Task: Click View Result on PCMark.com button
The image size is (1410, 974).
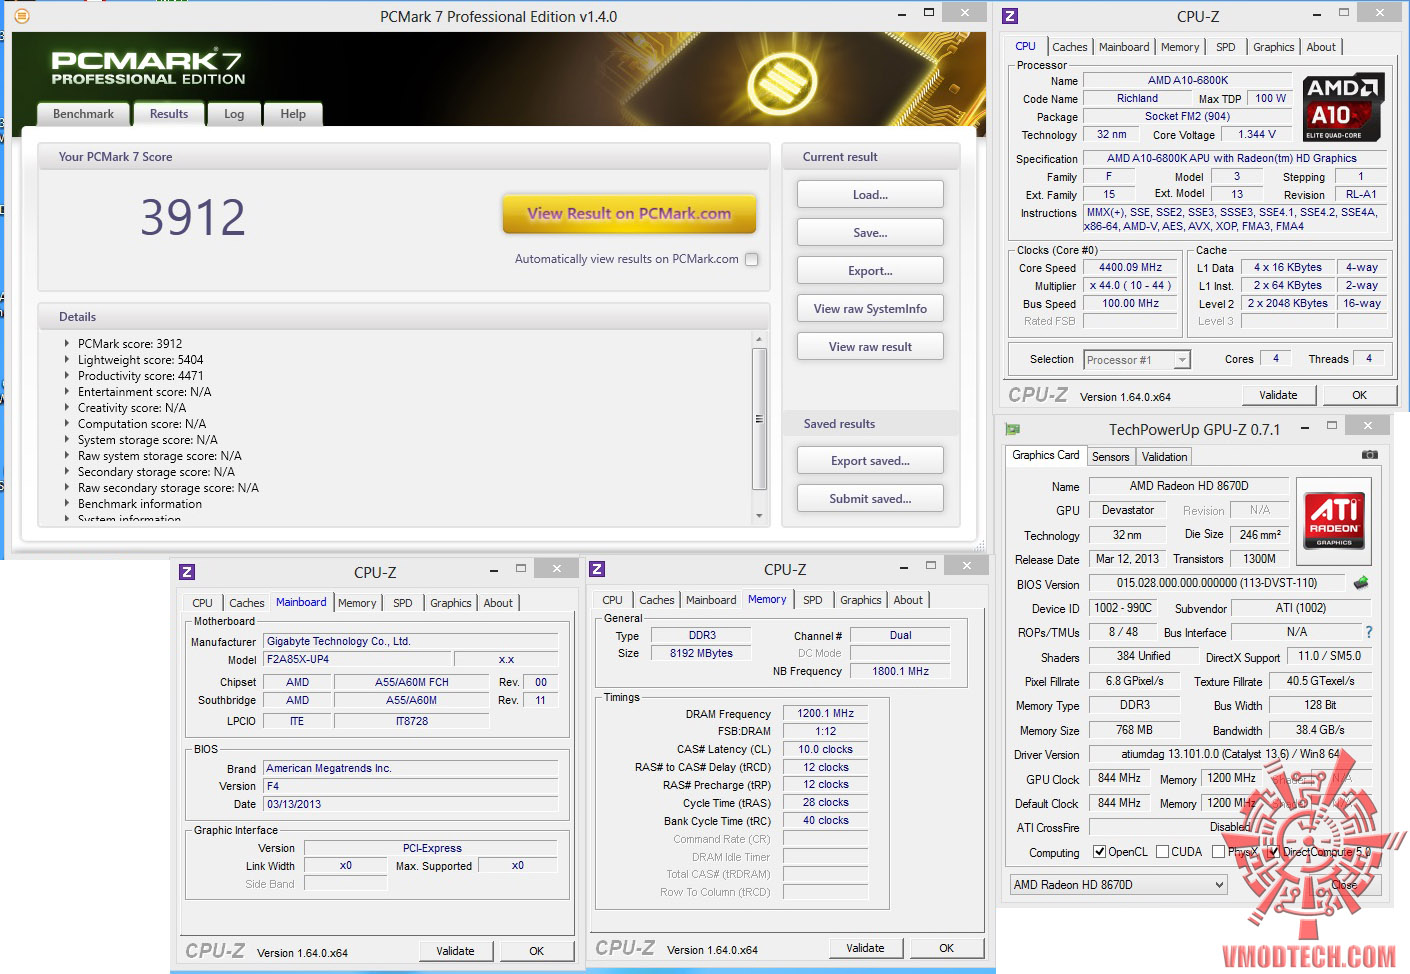Action: [629, 214]
